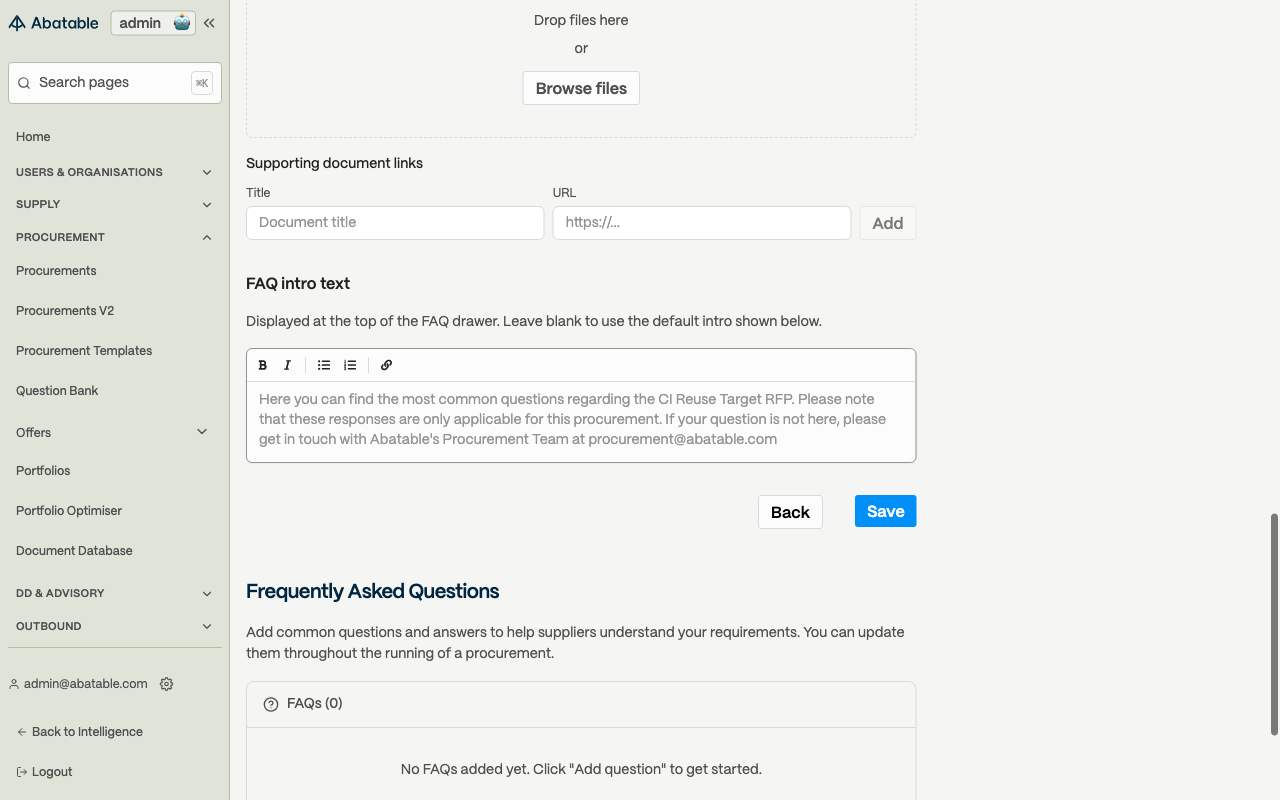This screenshot has width=1280, height=800.
Task: Click the Abatable logo
Action: tap(54, 23)
